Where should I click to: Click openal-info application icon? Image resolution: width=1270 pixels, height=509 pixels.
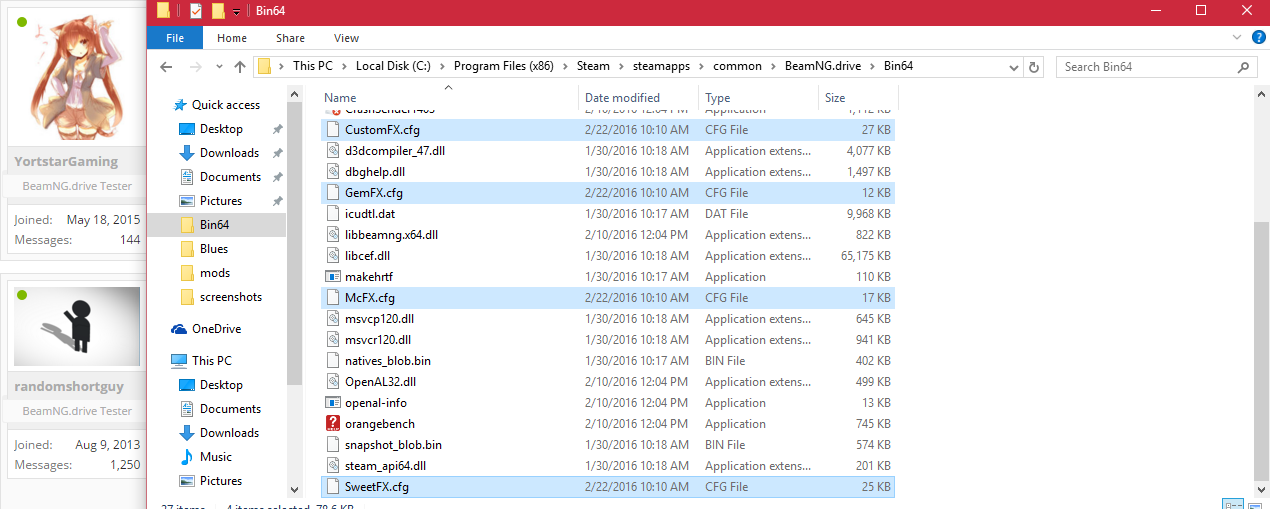[333, 403]
